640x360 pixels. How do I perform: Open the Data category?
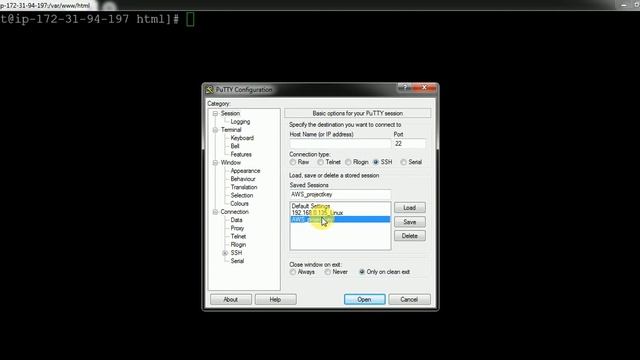pos(236,220)
